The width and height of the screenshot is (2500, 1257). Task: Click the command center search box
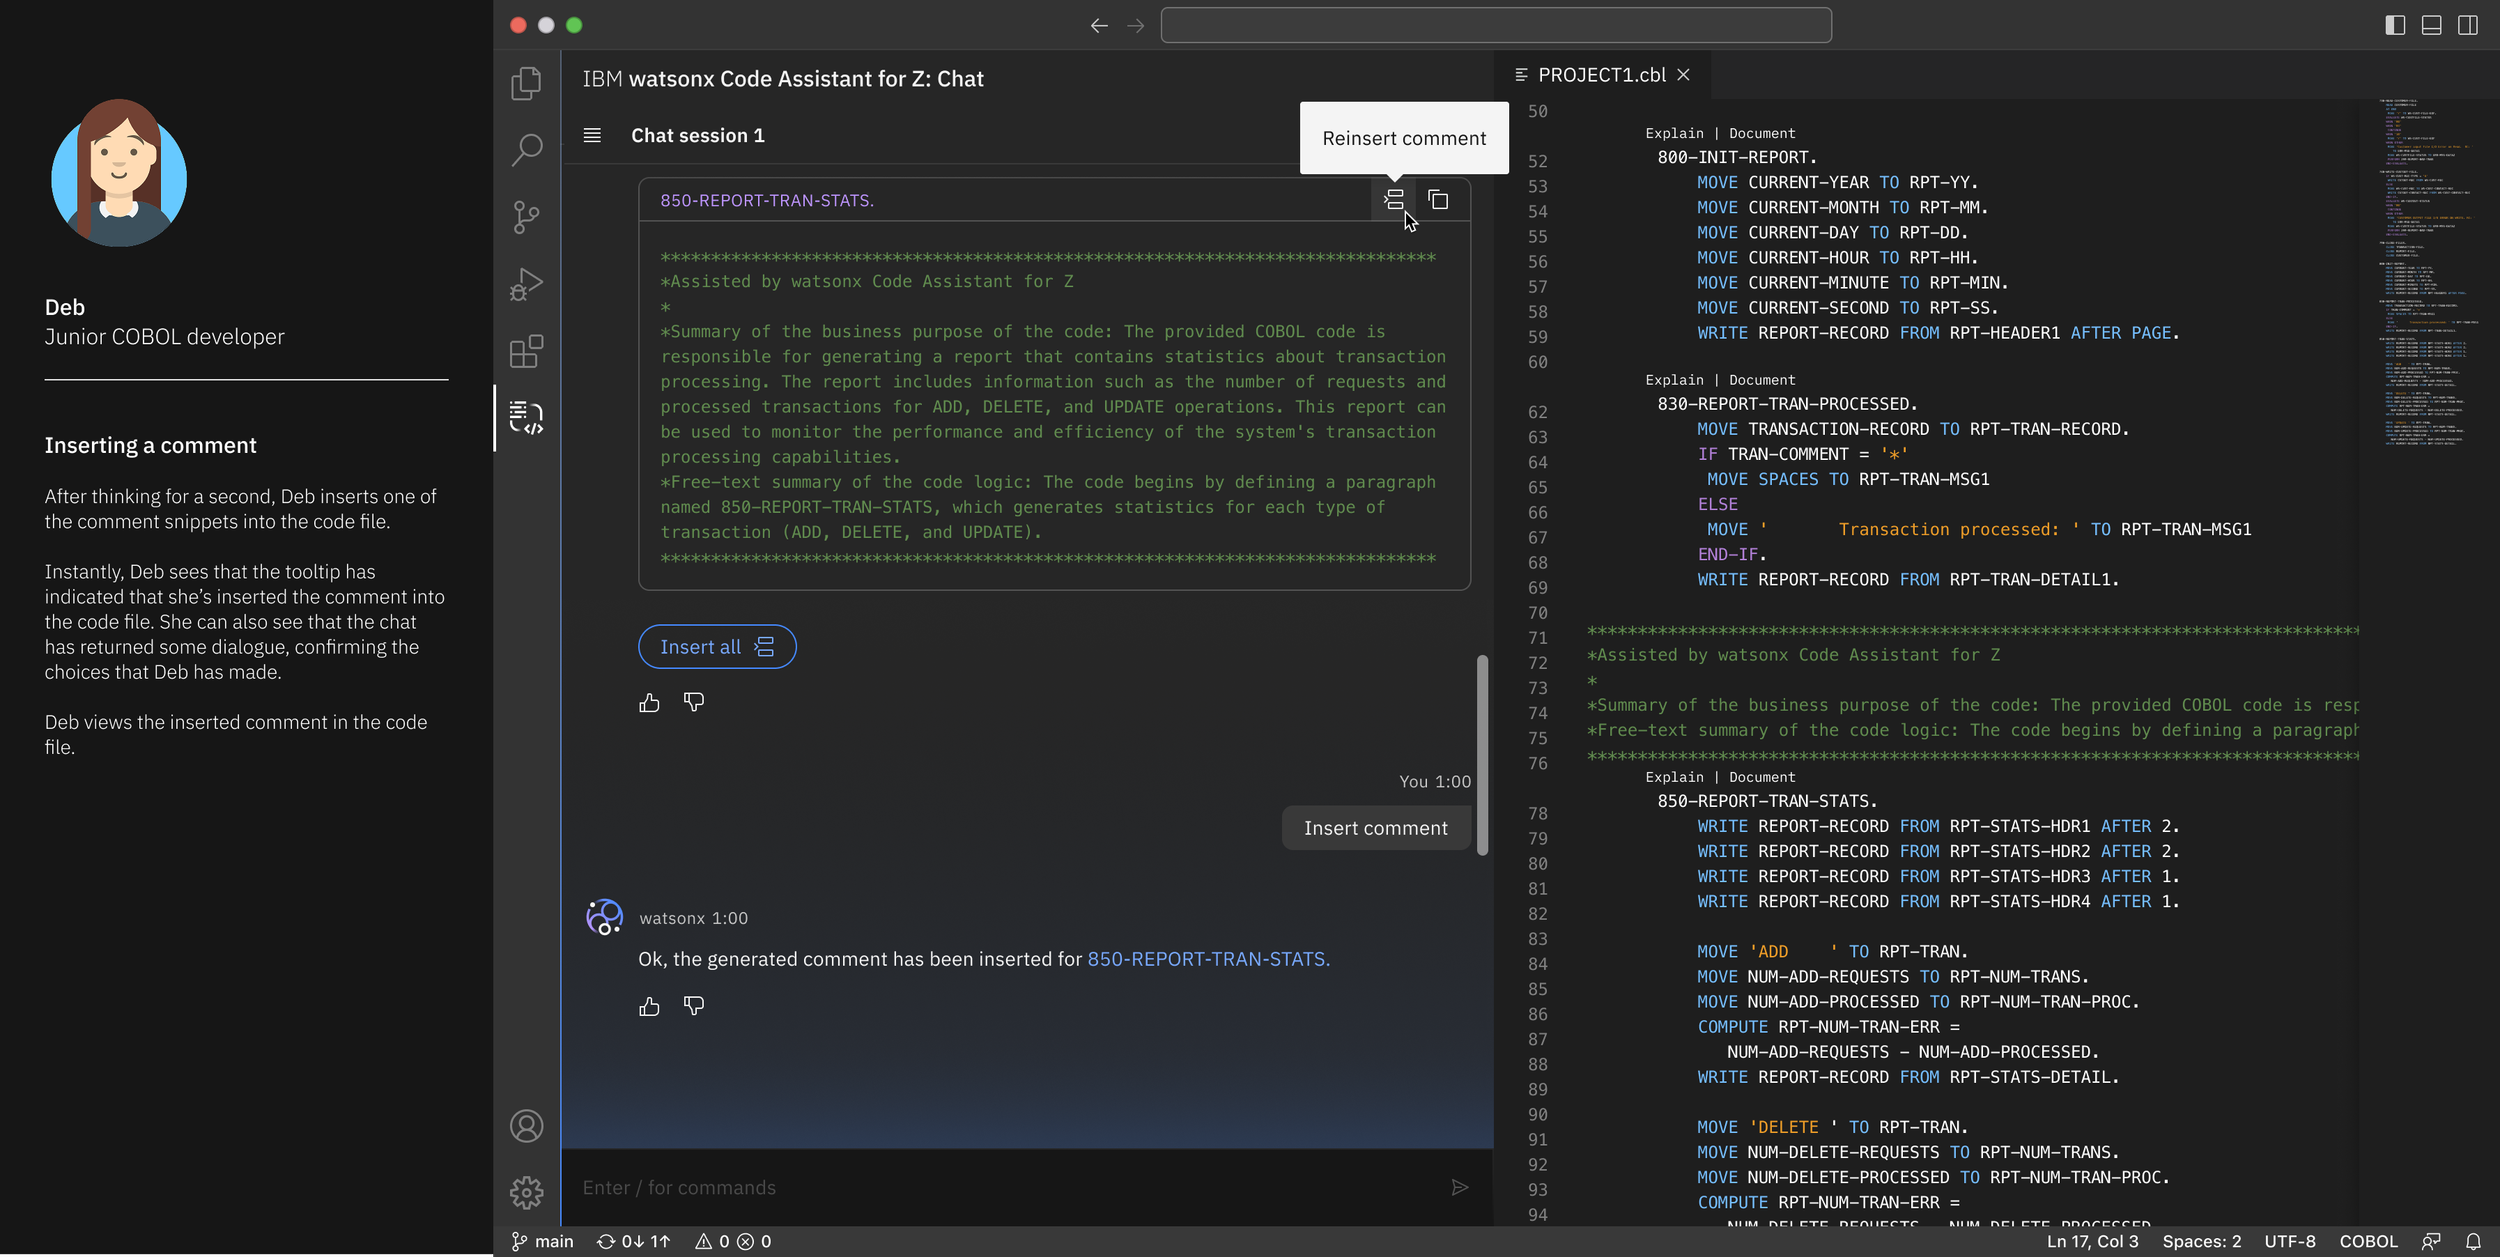coord(1496,25)
